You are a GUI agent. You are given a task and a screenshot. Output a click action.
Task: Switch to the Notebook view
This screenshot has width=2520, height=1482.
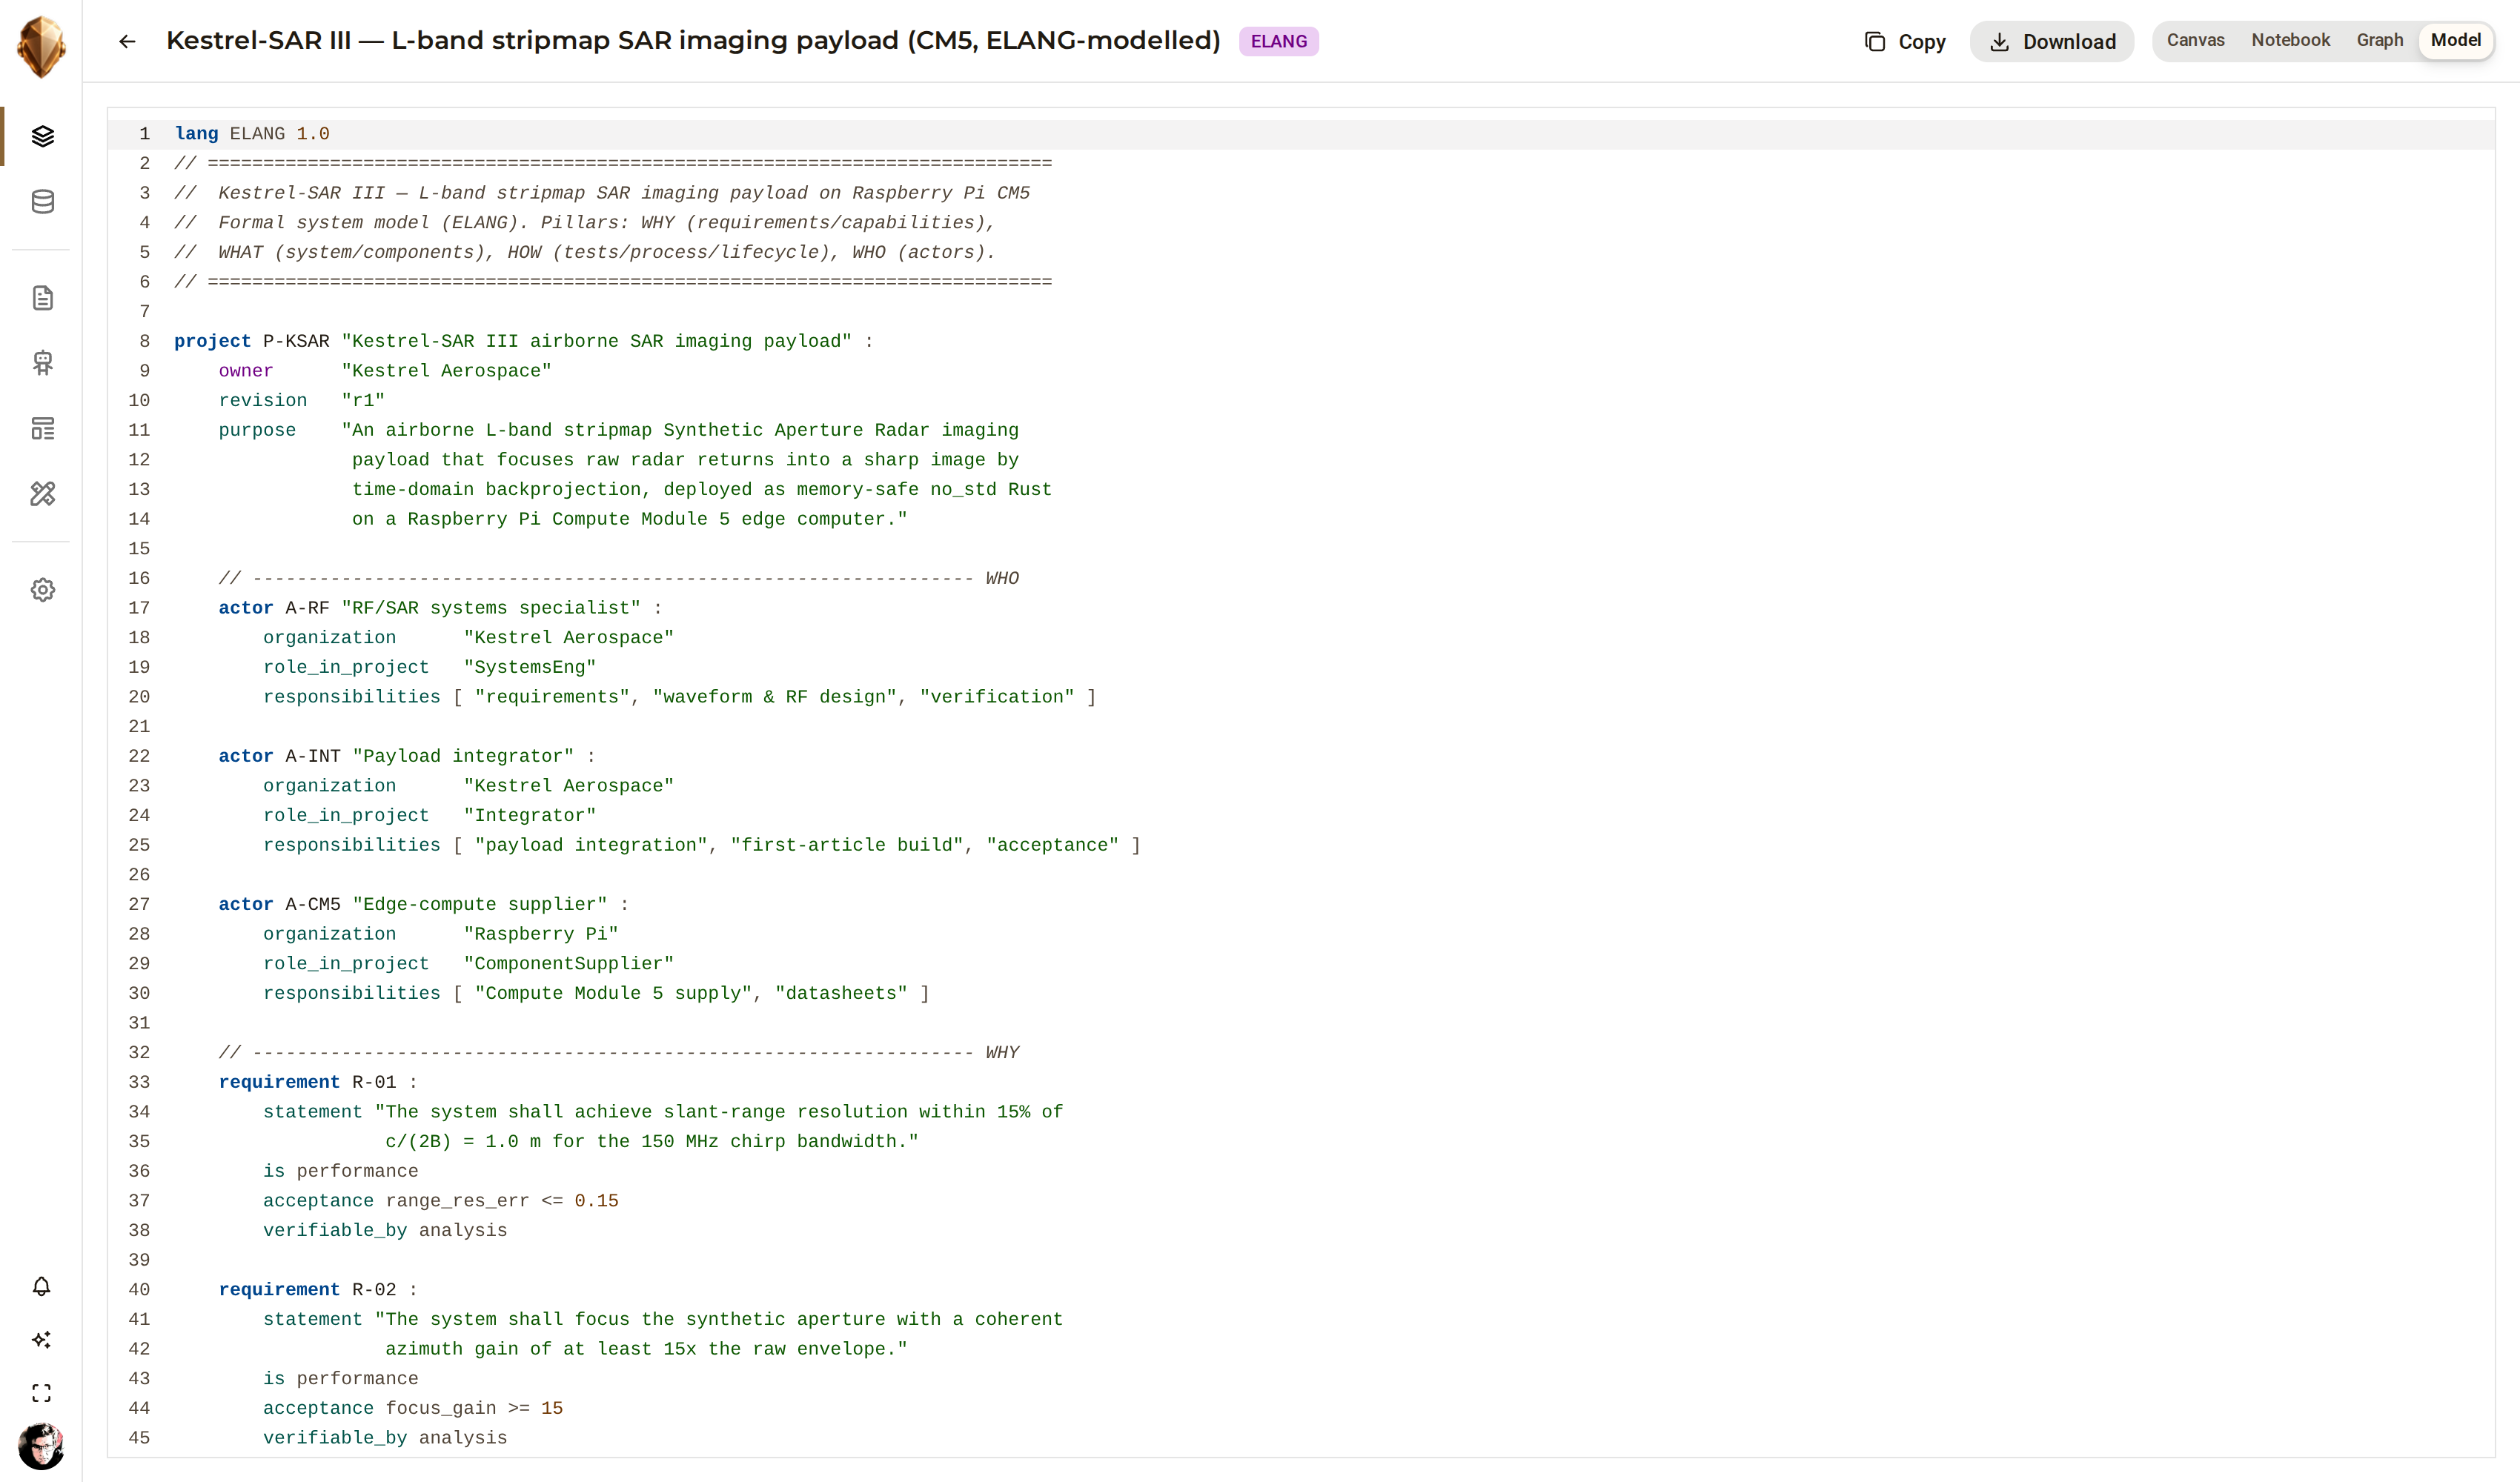pyautogui.click(x=2290, y=40)
